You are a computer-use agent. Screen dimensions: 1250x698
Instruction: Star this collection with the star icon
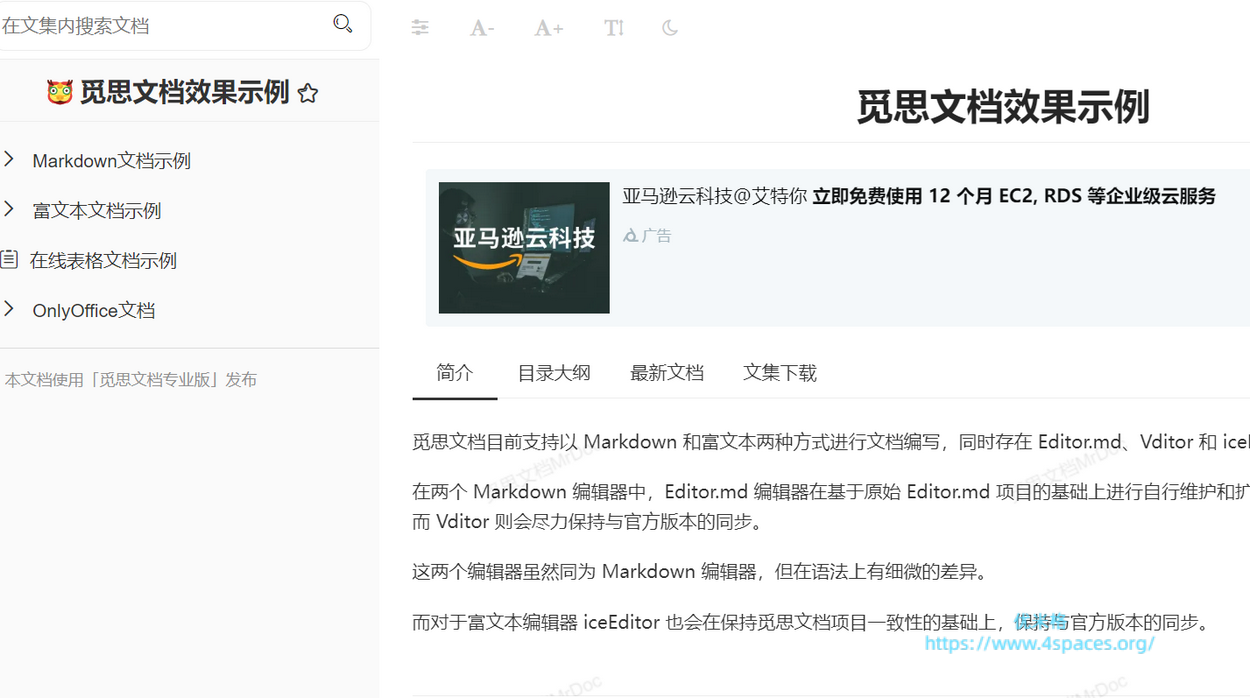308,93
